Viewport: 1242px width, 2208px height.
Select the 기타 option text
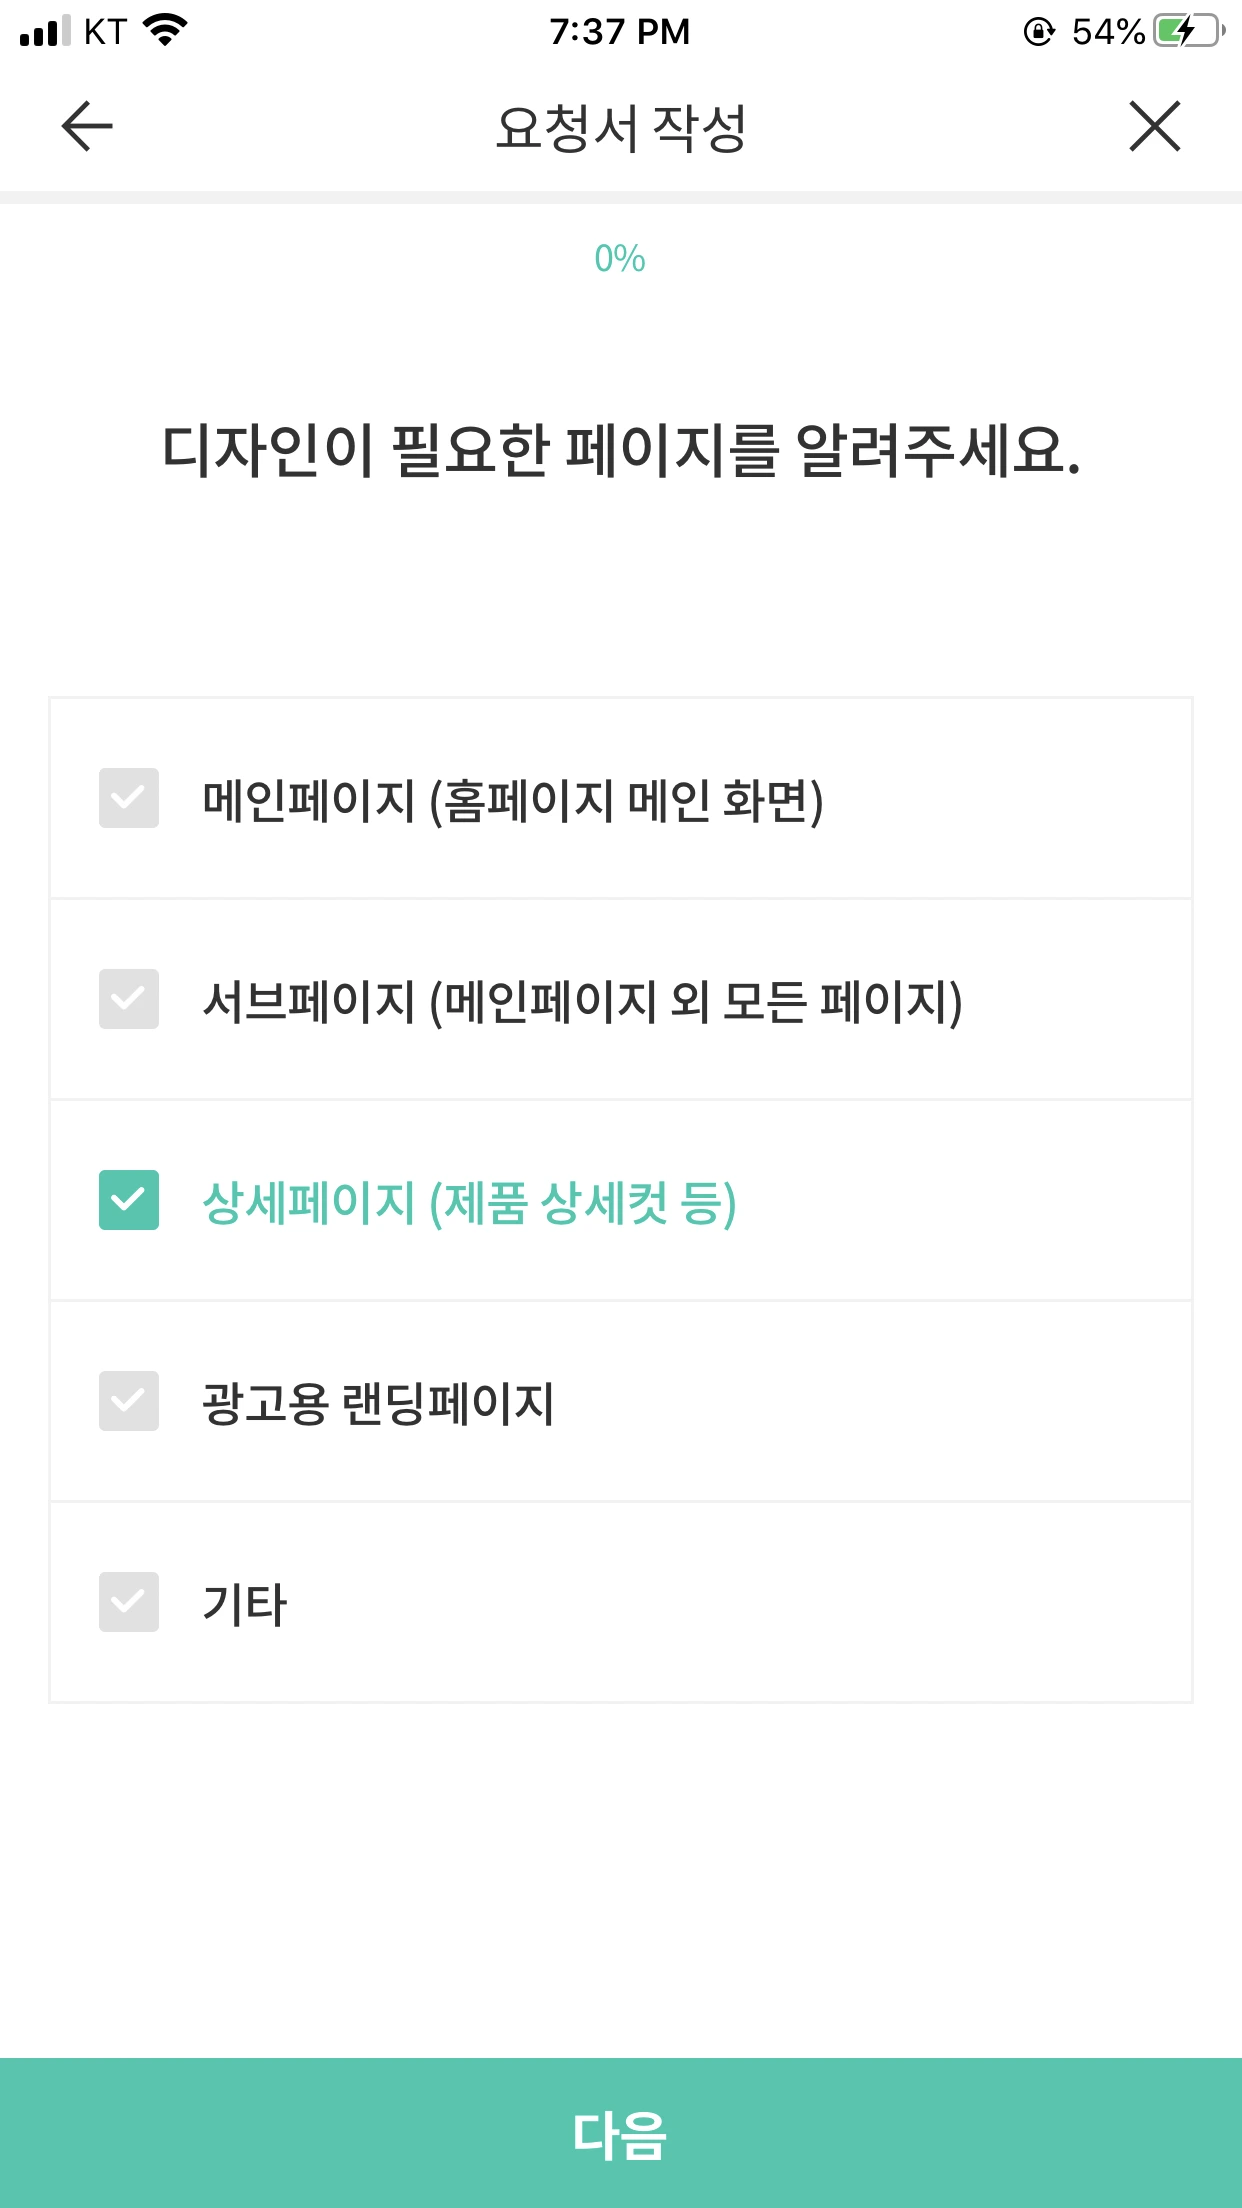[x=245, y=1604]
